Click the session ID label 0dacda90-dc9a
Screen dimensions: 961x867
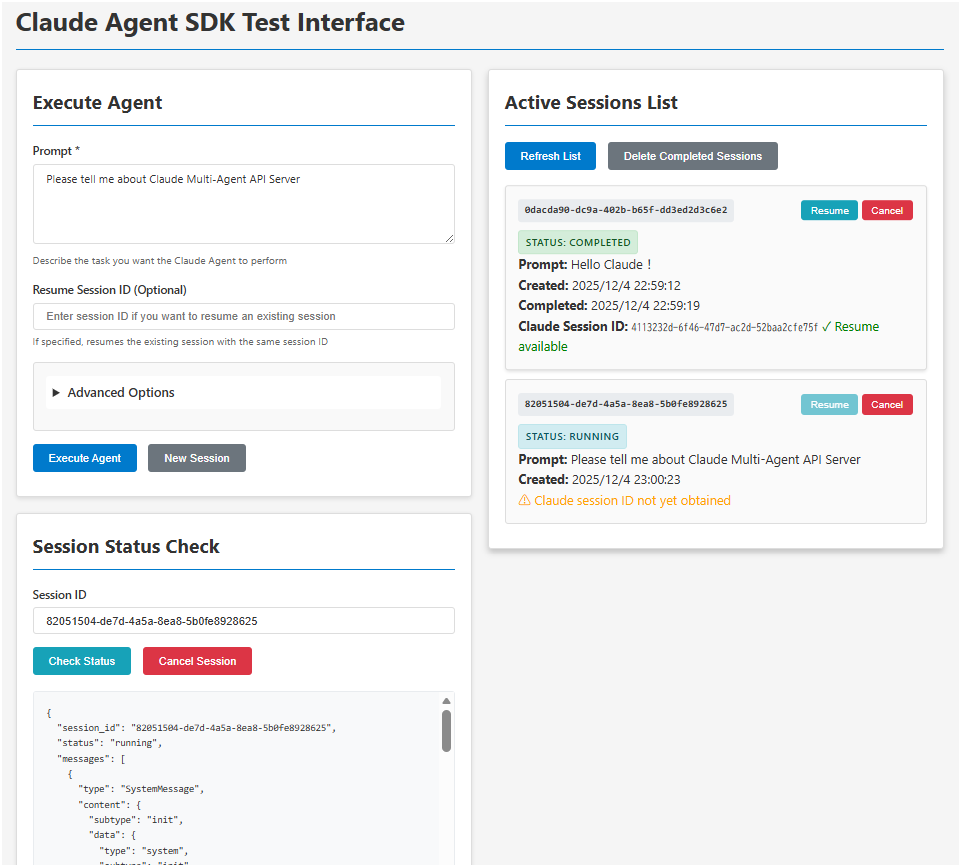(x=625, y=210)
